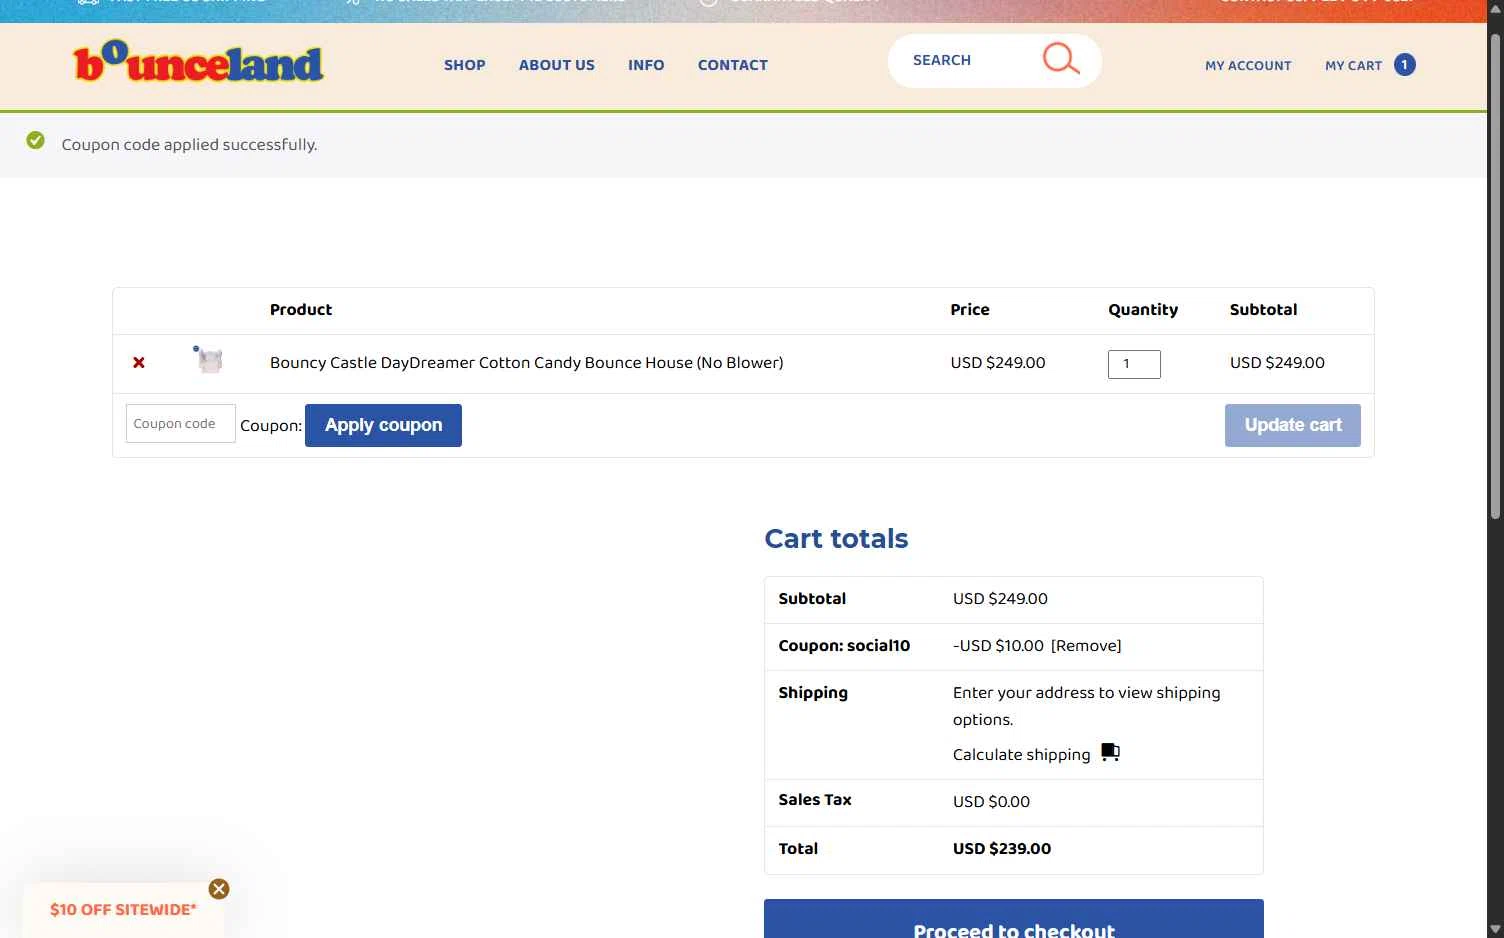This screenshot has height=938, width=1504.
Task: Open MY ACCOUNT link
Action: [1248, 66]
